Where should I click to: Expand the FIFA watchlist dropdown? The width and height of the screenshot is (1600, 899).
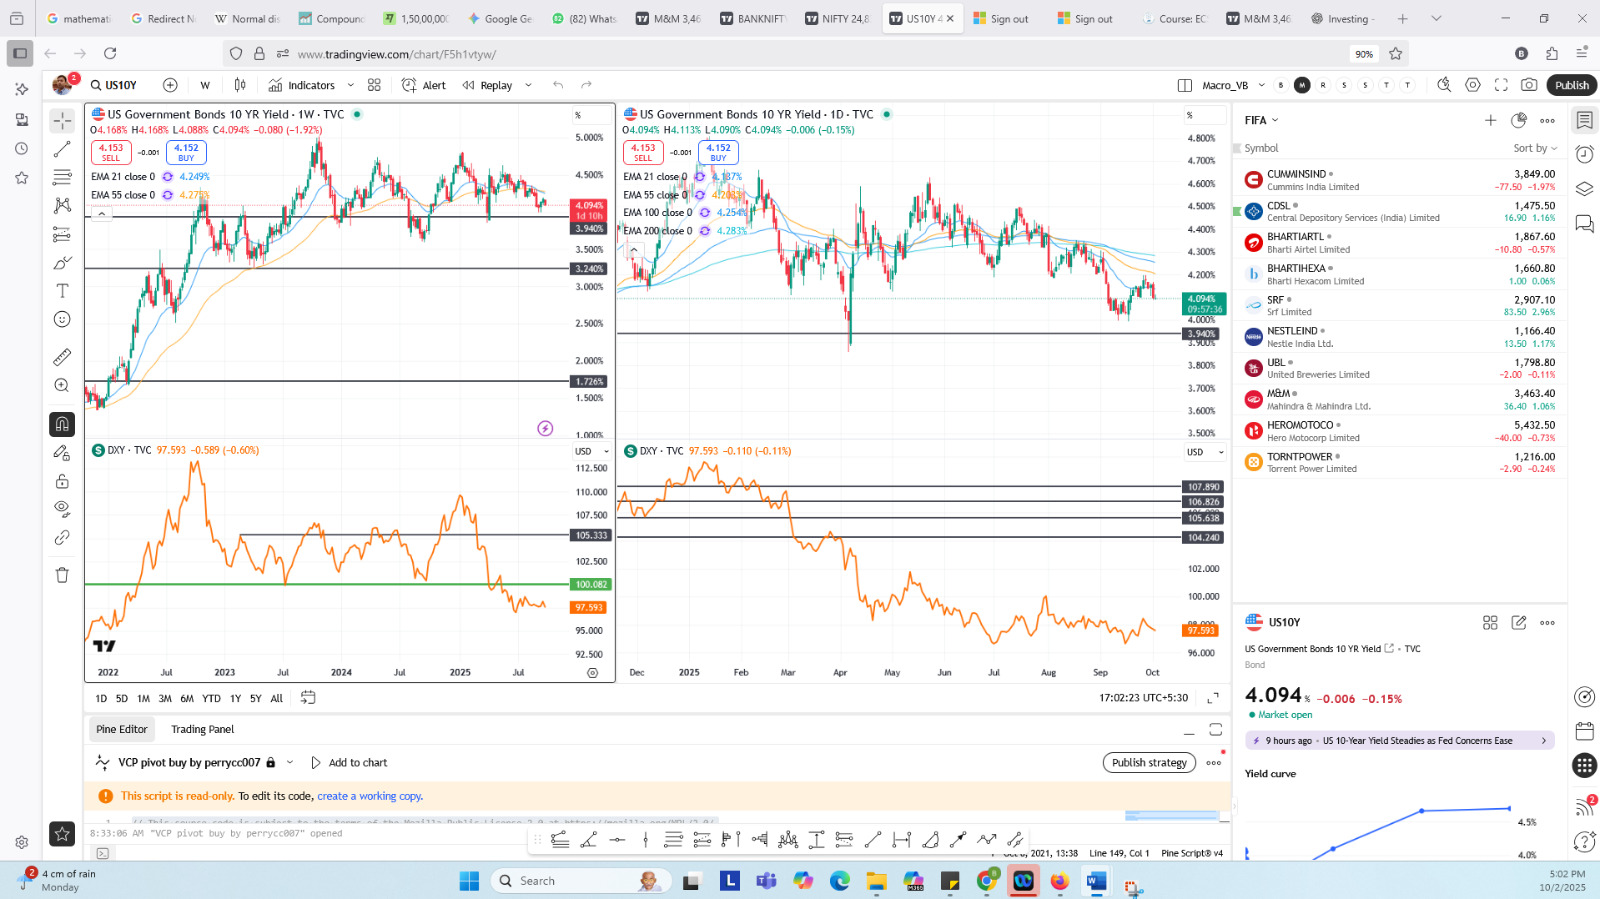pyautogui.click(x=1261, y=120)
